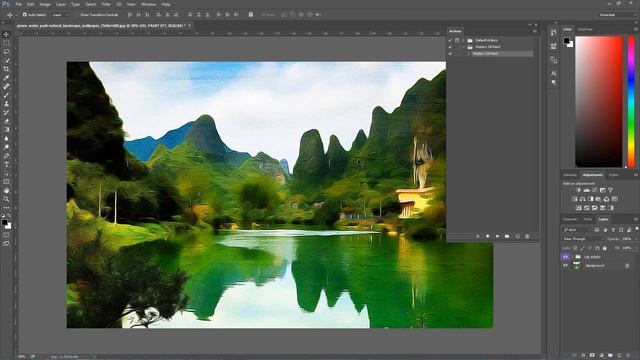Open the File menu

coord(18,4)
